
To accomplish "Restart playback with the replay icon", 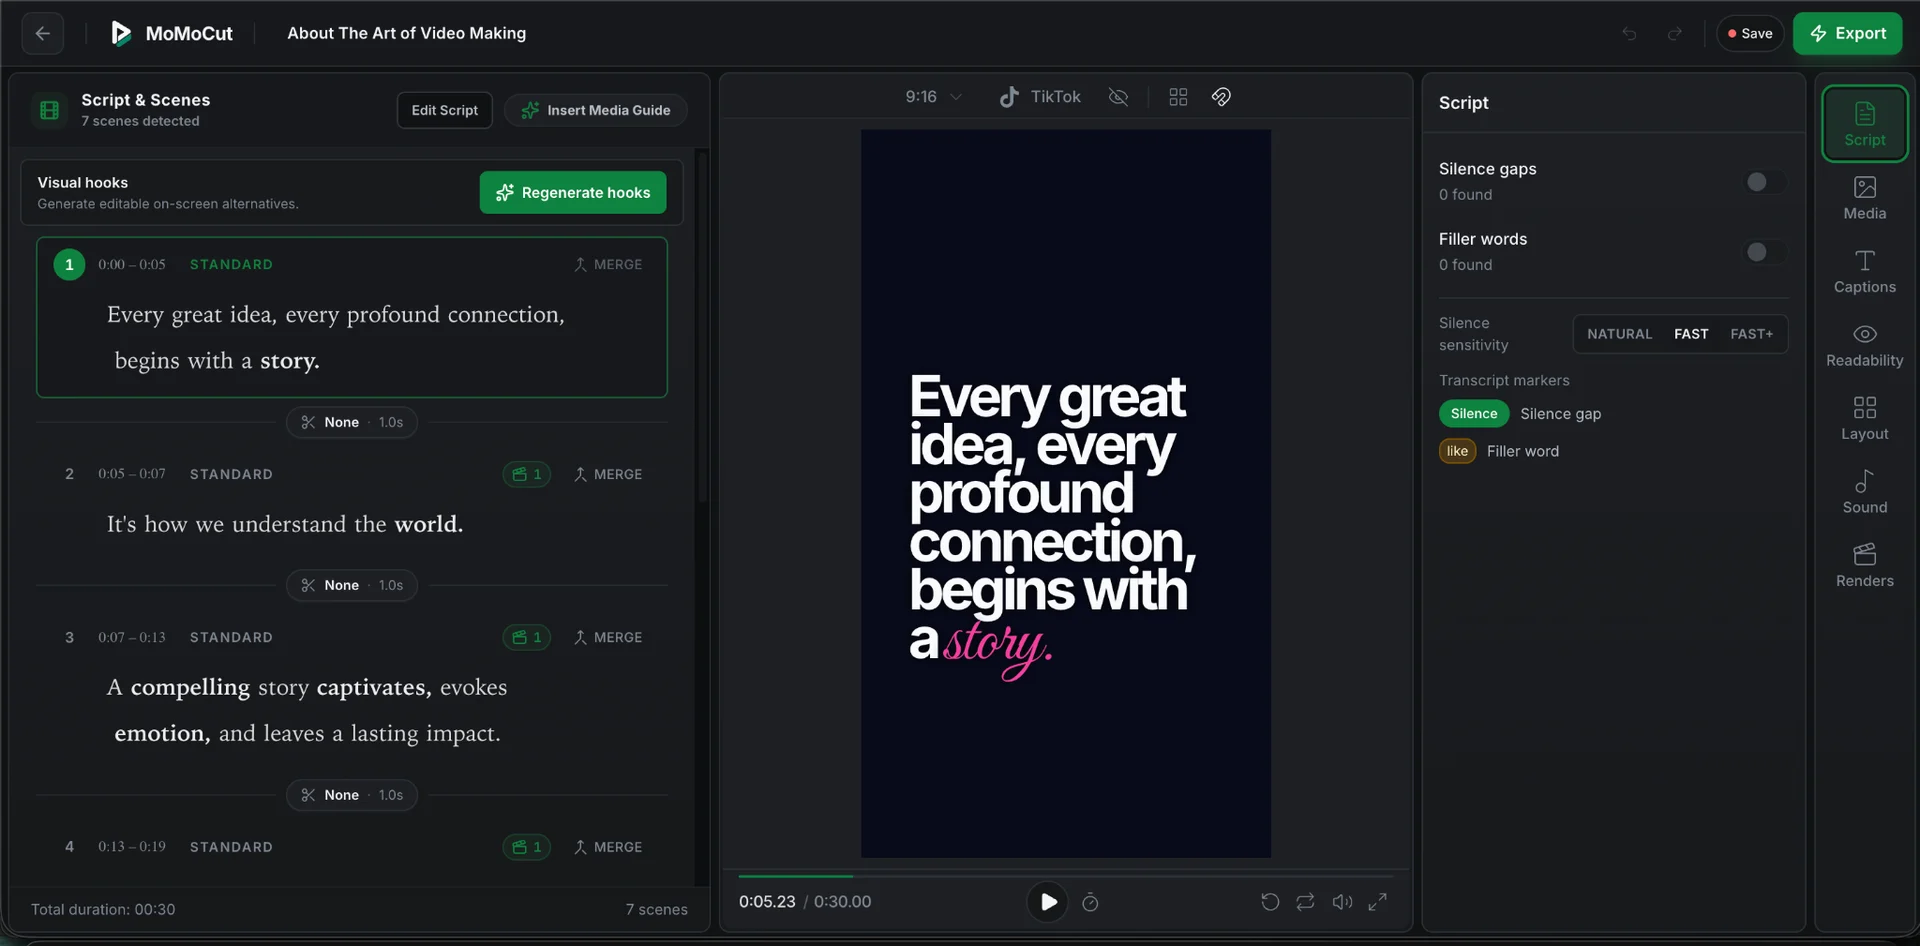I will tap(1270, 902).
